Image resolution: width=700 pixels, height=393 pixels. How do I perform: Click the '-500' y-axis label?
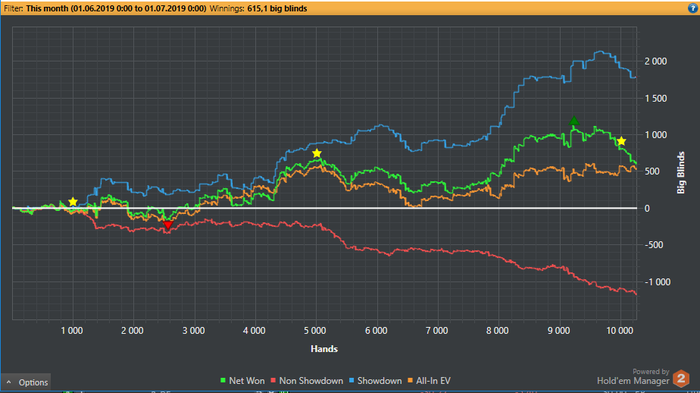tap(654, 245)
